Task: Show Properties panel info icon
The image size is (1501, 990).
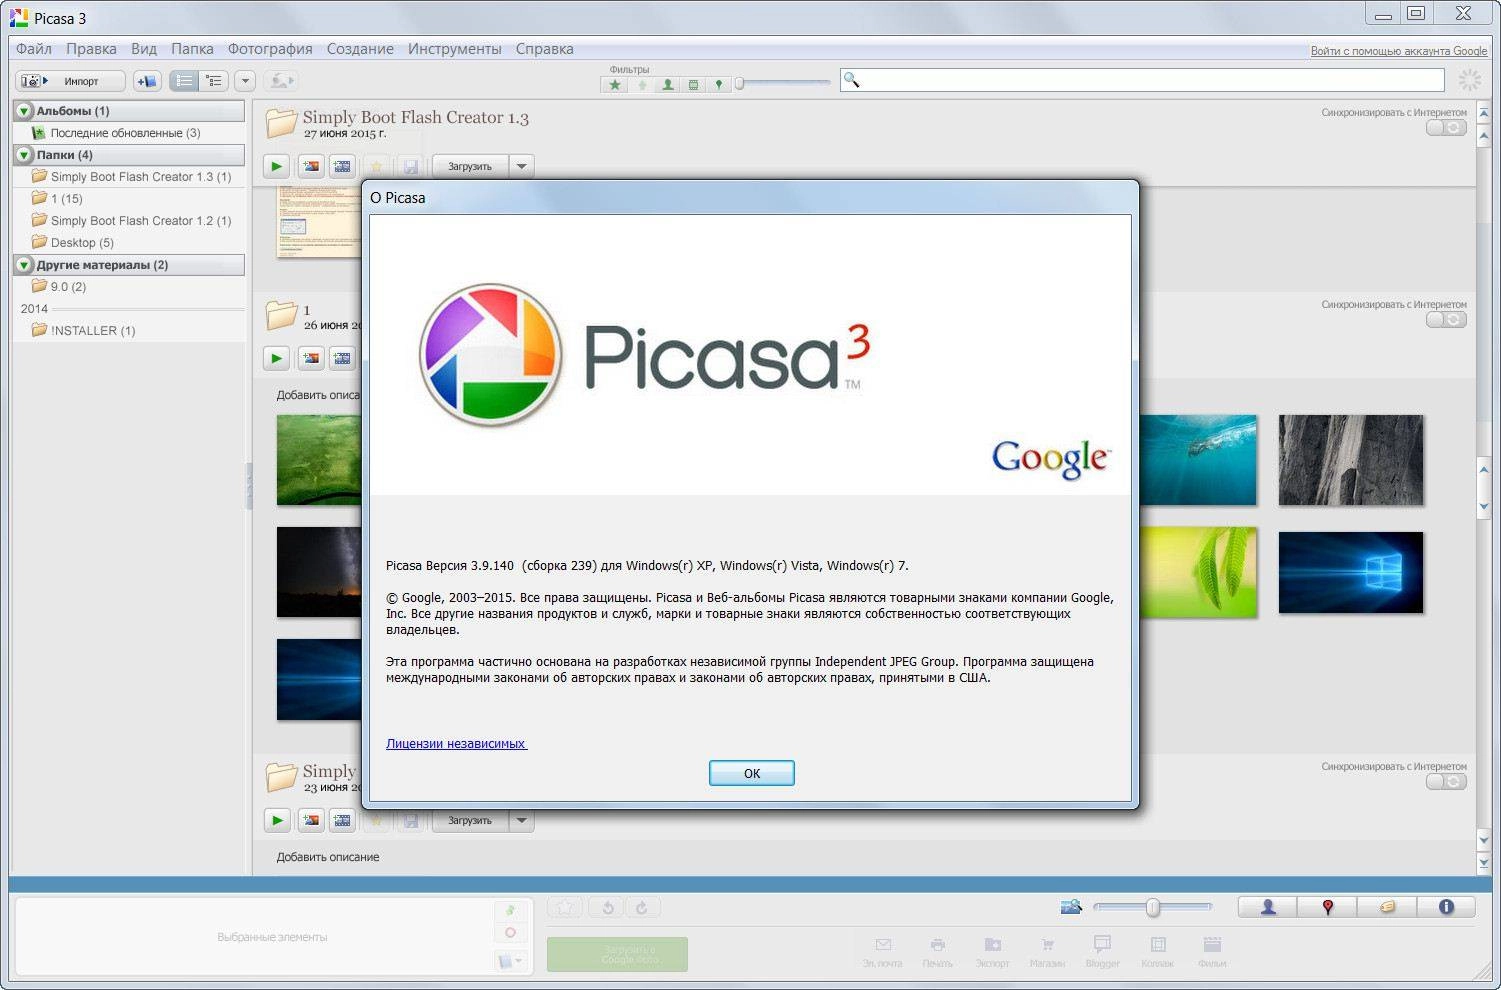Action: 1446,907
